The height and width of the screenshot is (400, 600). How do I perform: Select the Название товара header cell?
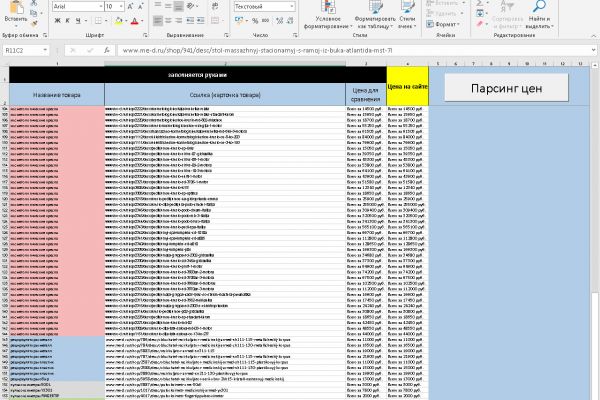[57, 95]
